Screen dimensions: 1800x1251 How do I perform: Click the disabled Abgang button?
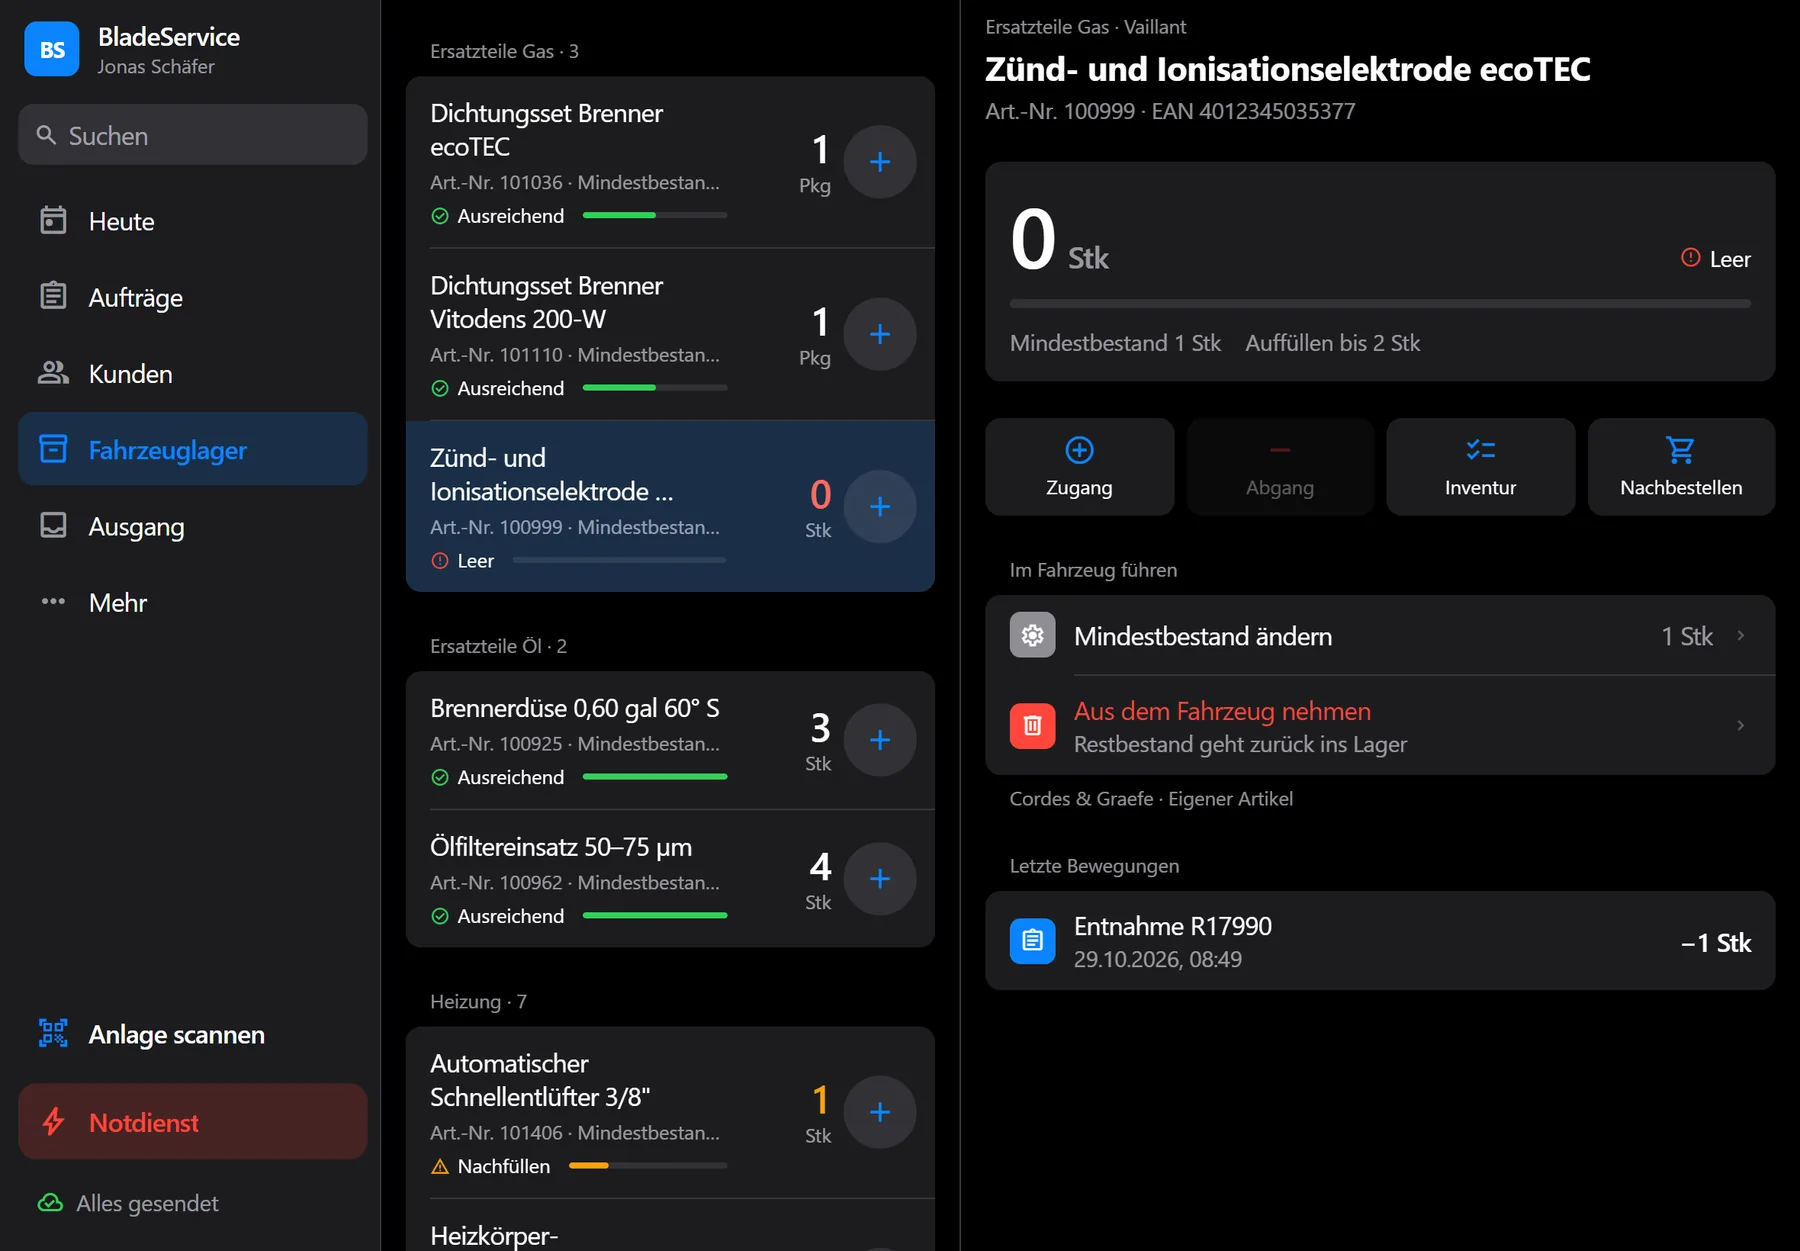[1280, 466]
